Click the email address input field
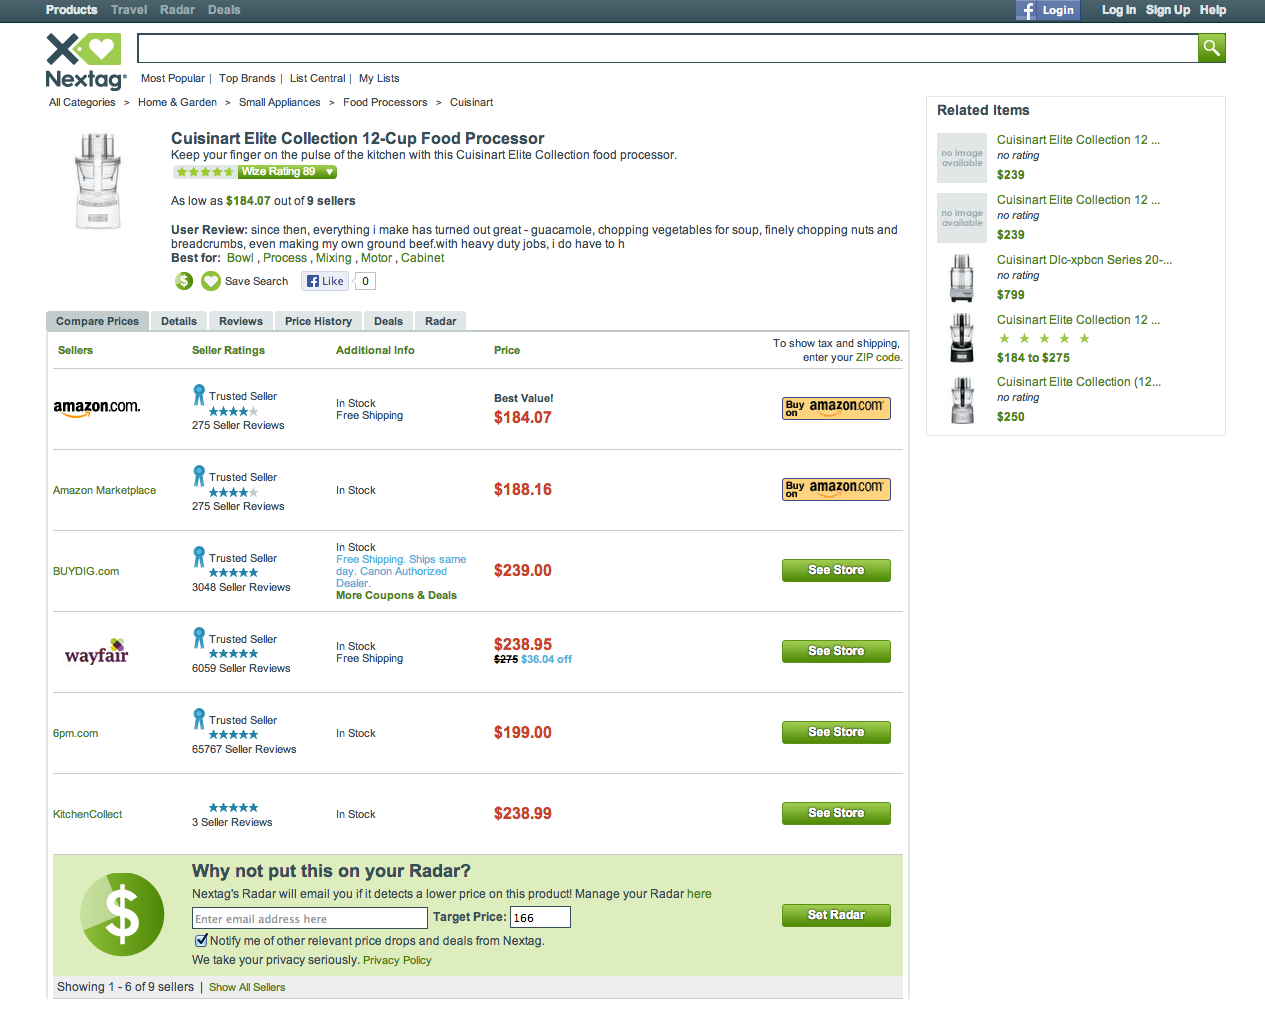Image resolution: width=1265 pixels, height=1013 pixels. click(x=309, y=918)
